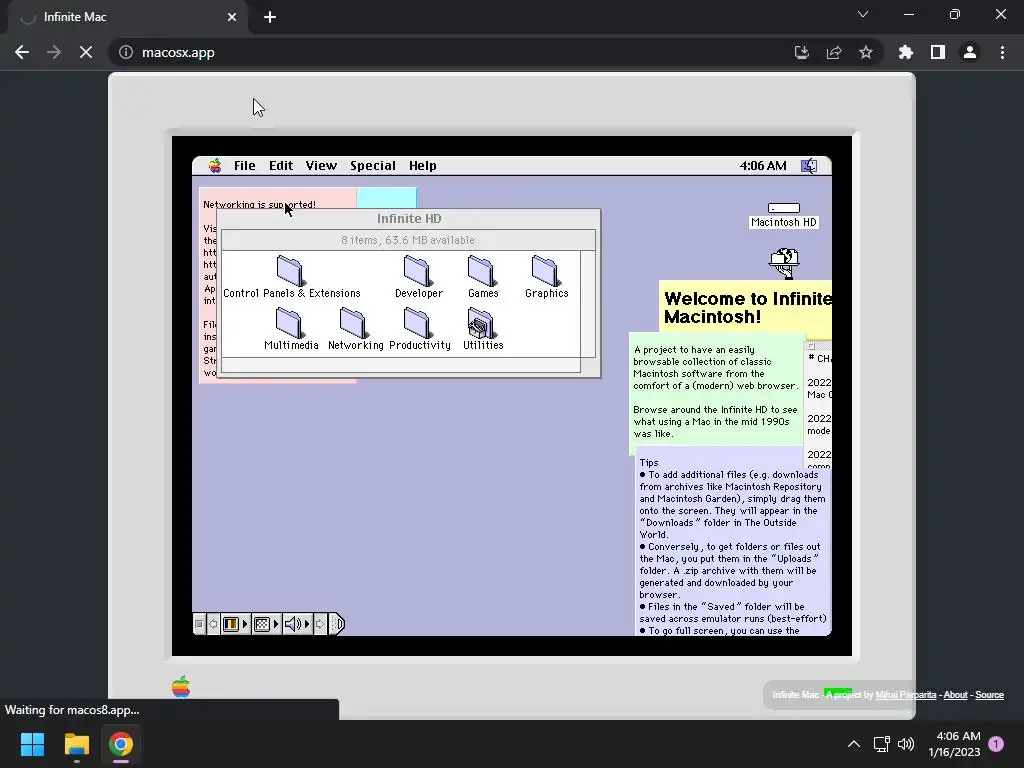Image resolution: width=1024 pixels, height=768 pixels.
Task: Open a new Chrome tab
Action: pyautogui.click(x=270, y=17)
